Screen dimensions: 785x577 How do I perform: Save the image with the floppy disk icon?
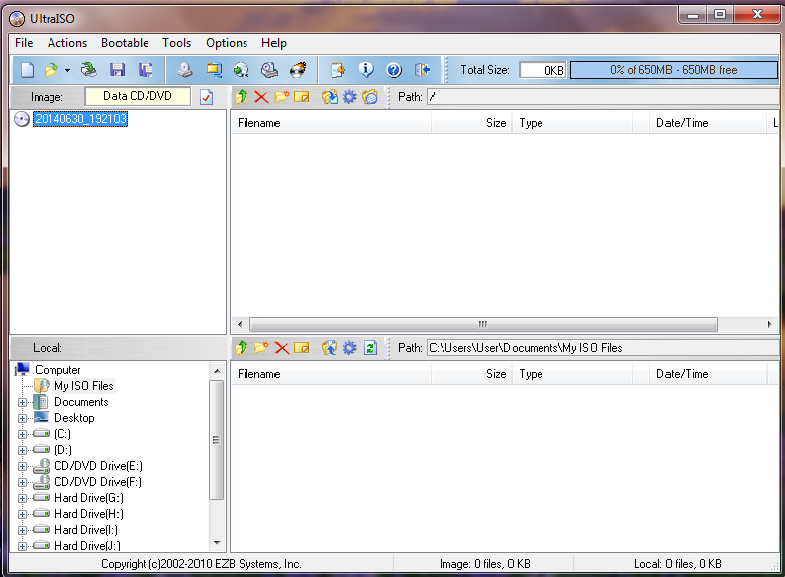coord(118,70)
